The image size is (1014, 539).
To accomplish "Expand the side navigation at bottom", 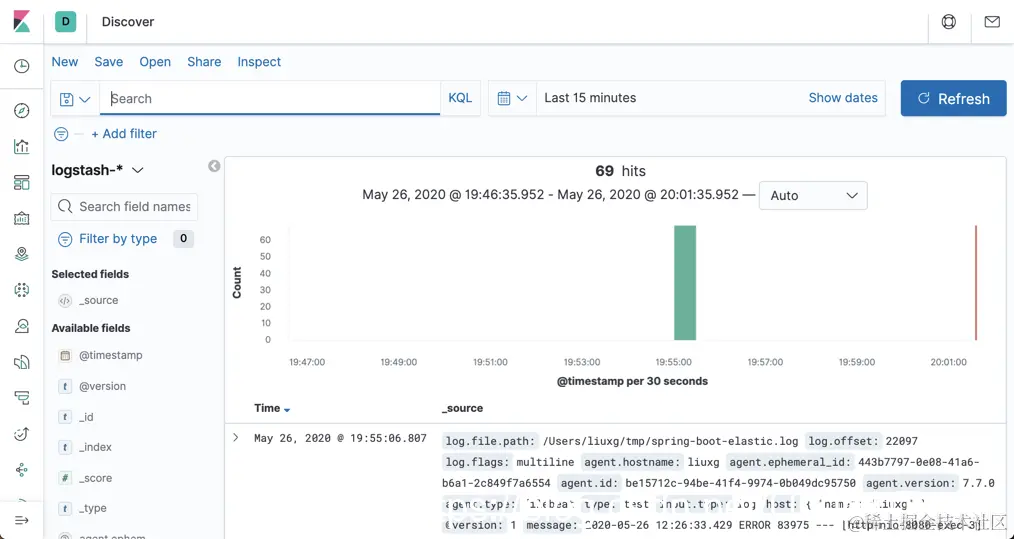I will tap(21, 520).
